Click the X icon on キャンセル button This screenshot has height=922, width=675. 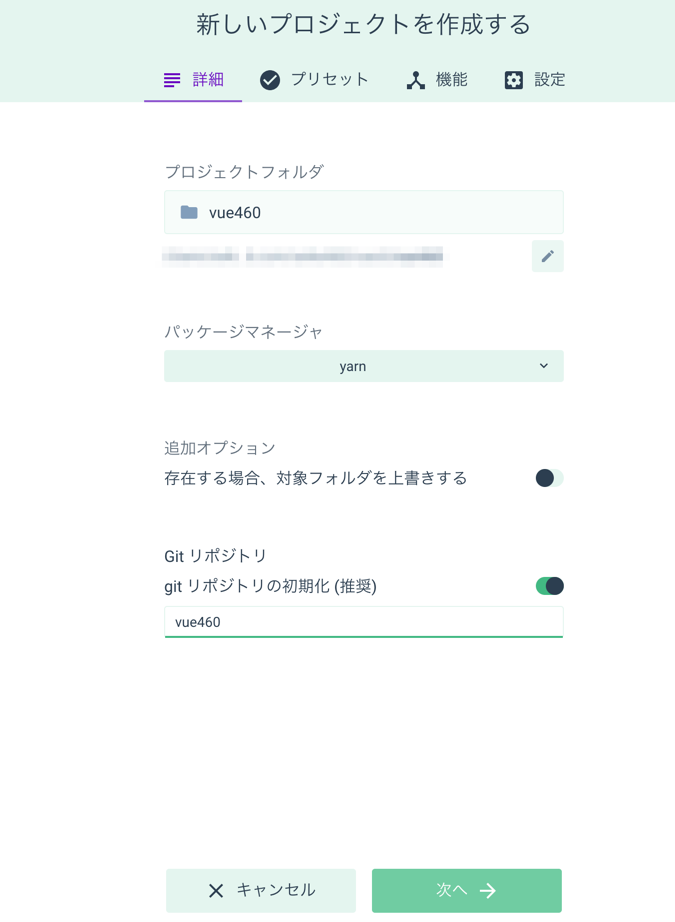216,891
